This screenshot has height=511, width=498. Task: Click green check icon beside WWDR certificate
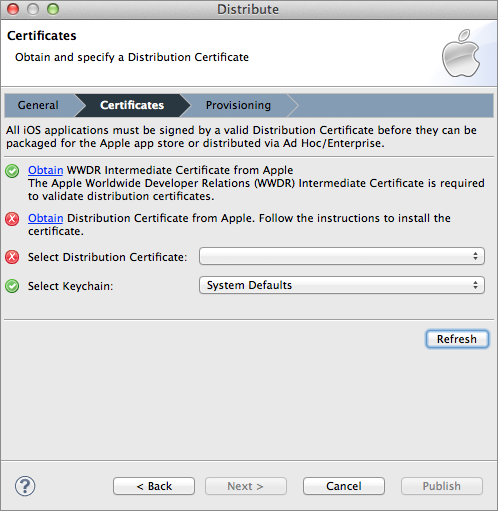tap(12, 171)
